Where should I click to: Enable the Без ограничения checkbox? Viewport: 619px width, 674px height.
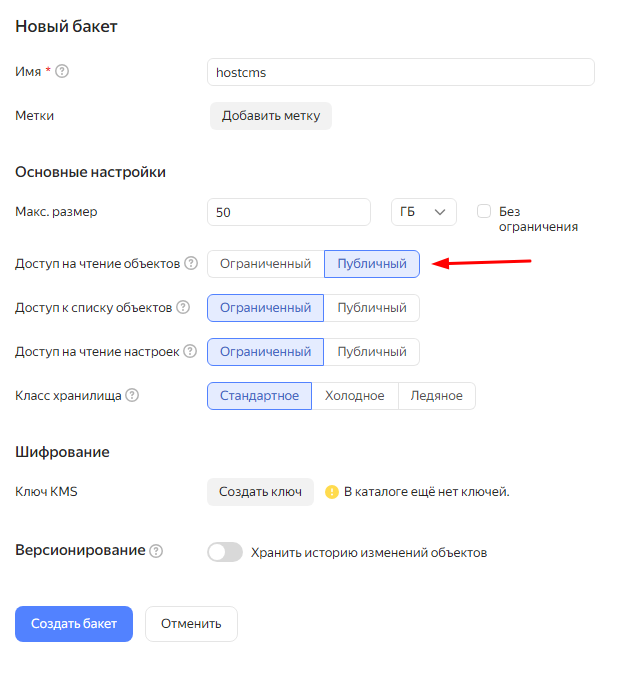484,211
